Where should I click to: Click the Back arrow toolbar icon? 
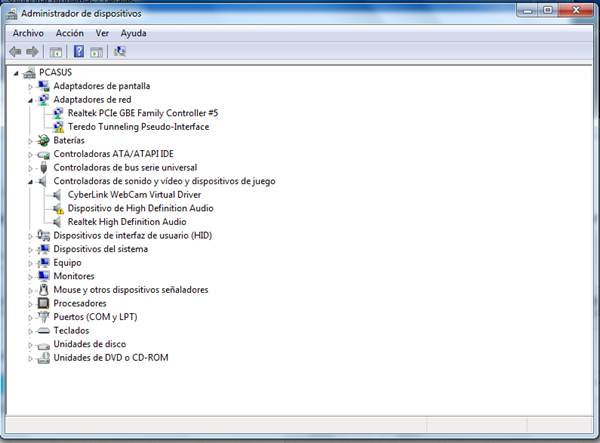coord(15,52)
